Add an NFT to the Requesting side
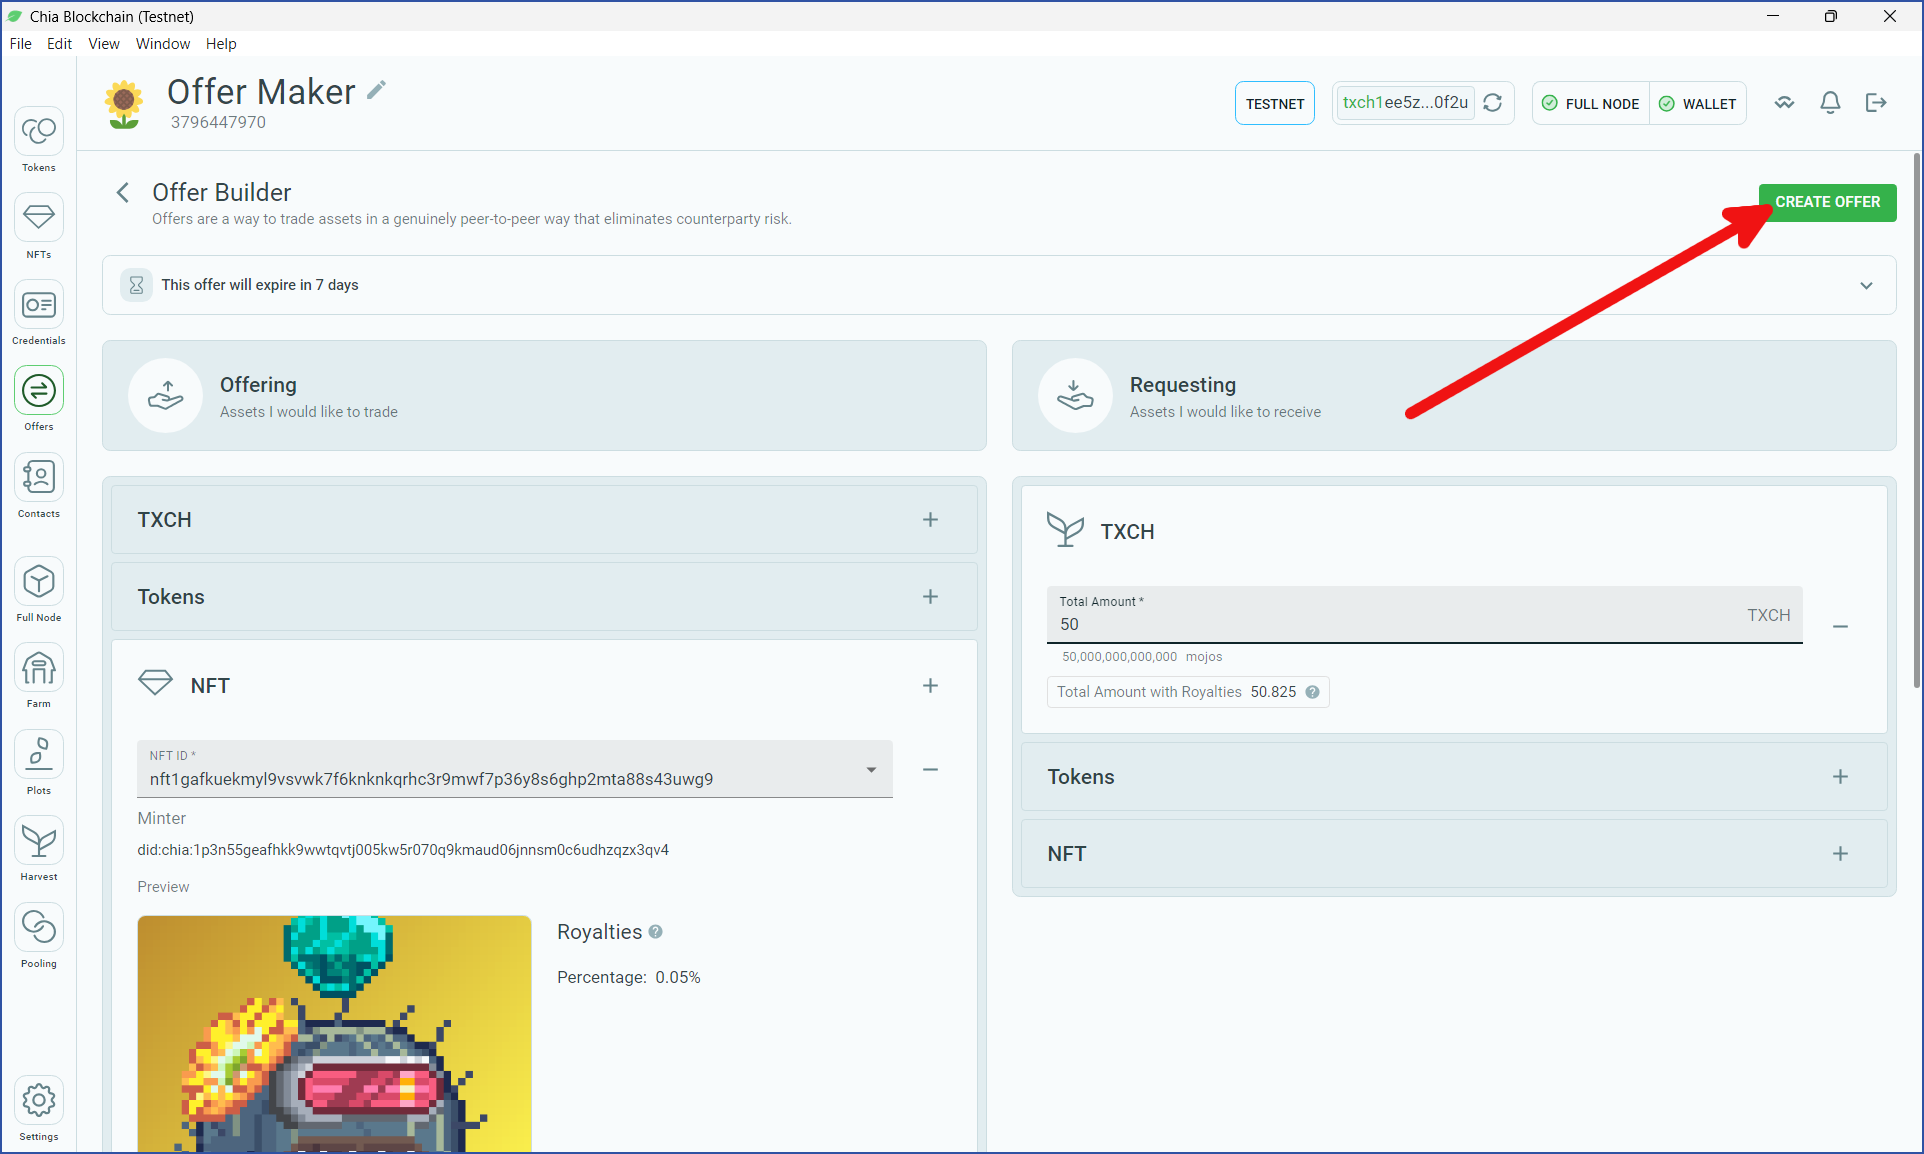 coord(1840,854)
